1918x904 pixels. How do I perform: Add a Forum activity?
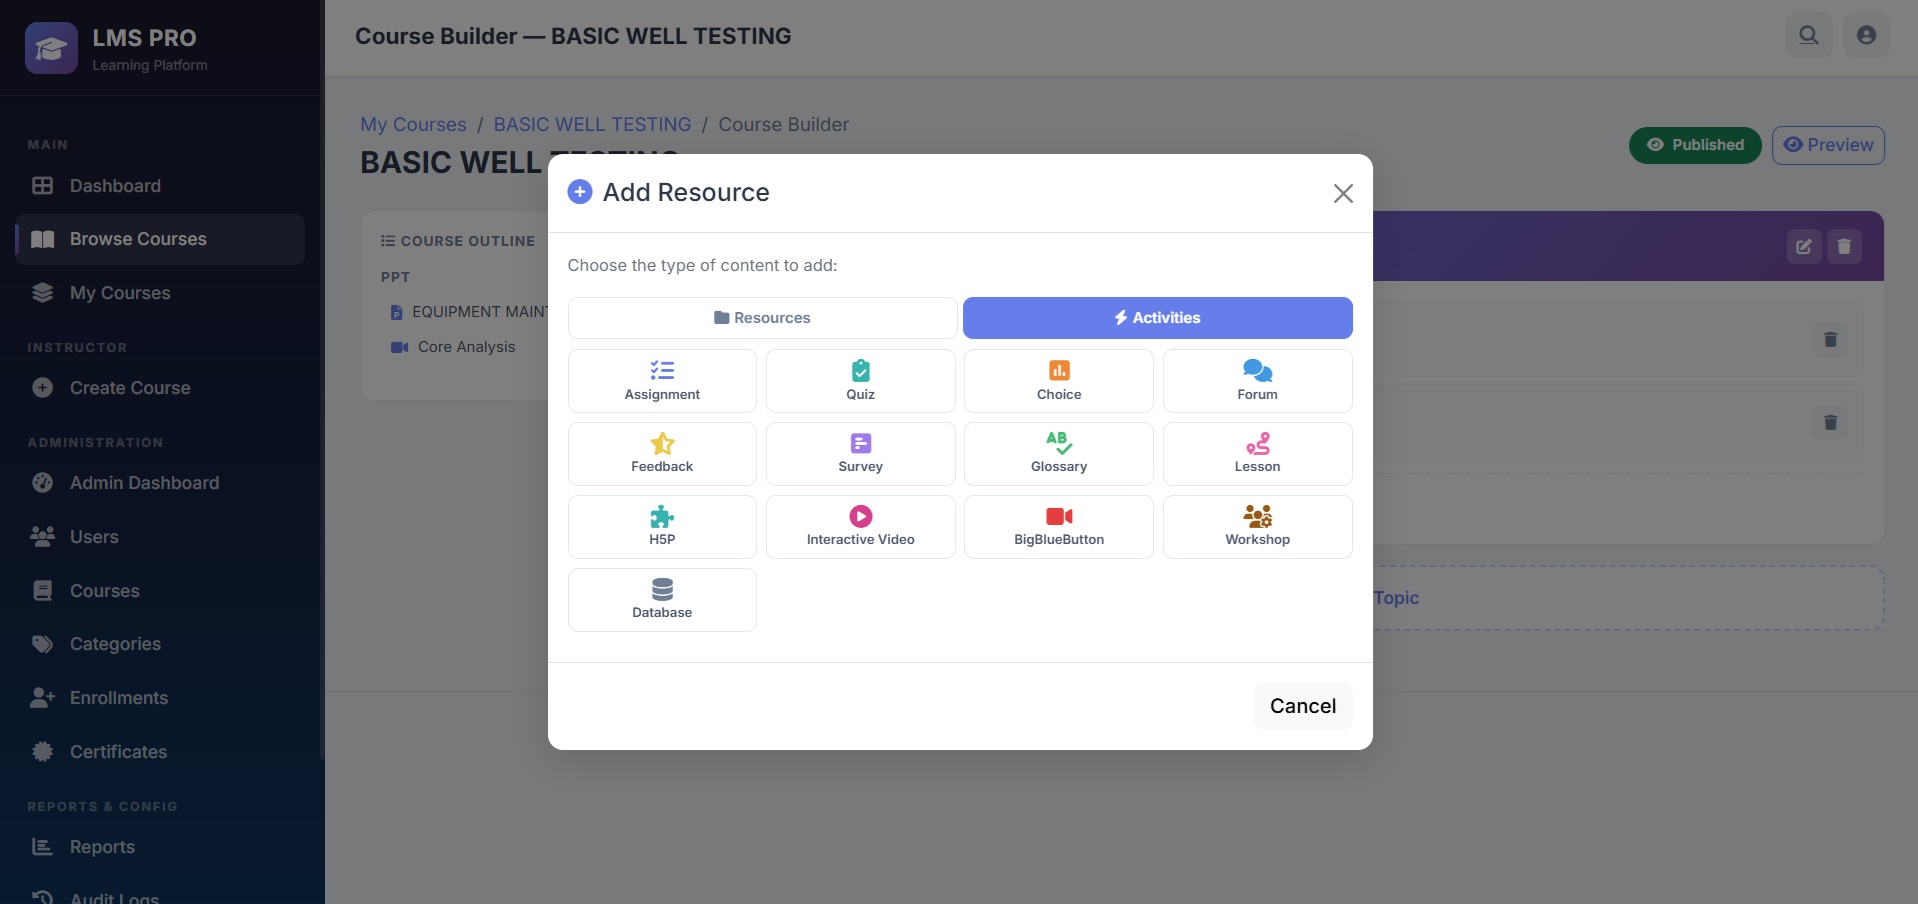tap(1257, 381)
